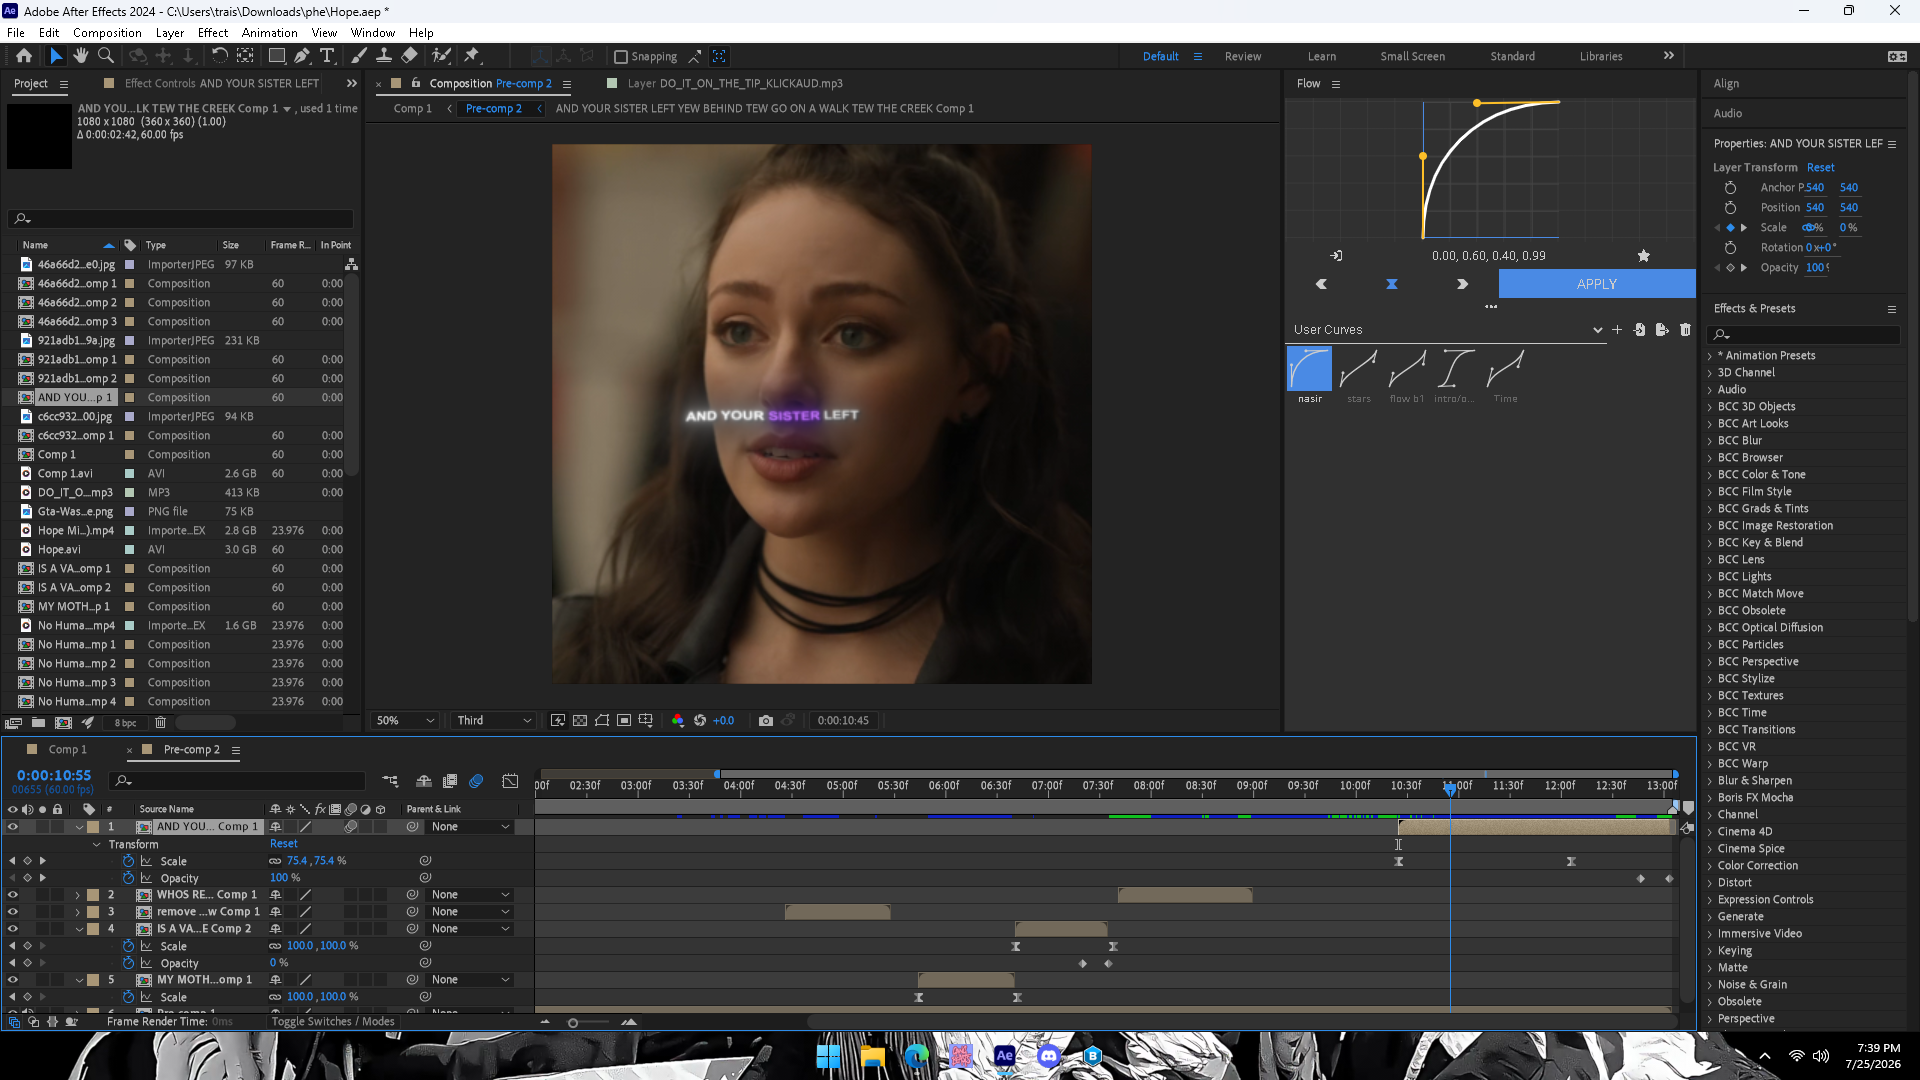1920x1080 pixels.
Task: Hide layer 4 IS A VA Comp 2
Action: click(x=13, y=929)
